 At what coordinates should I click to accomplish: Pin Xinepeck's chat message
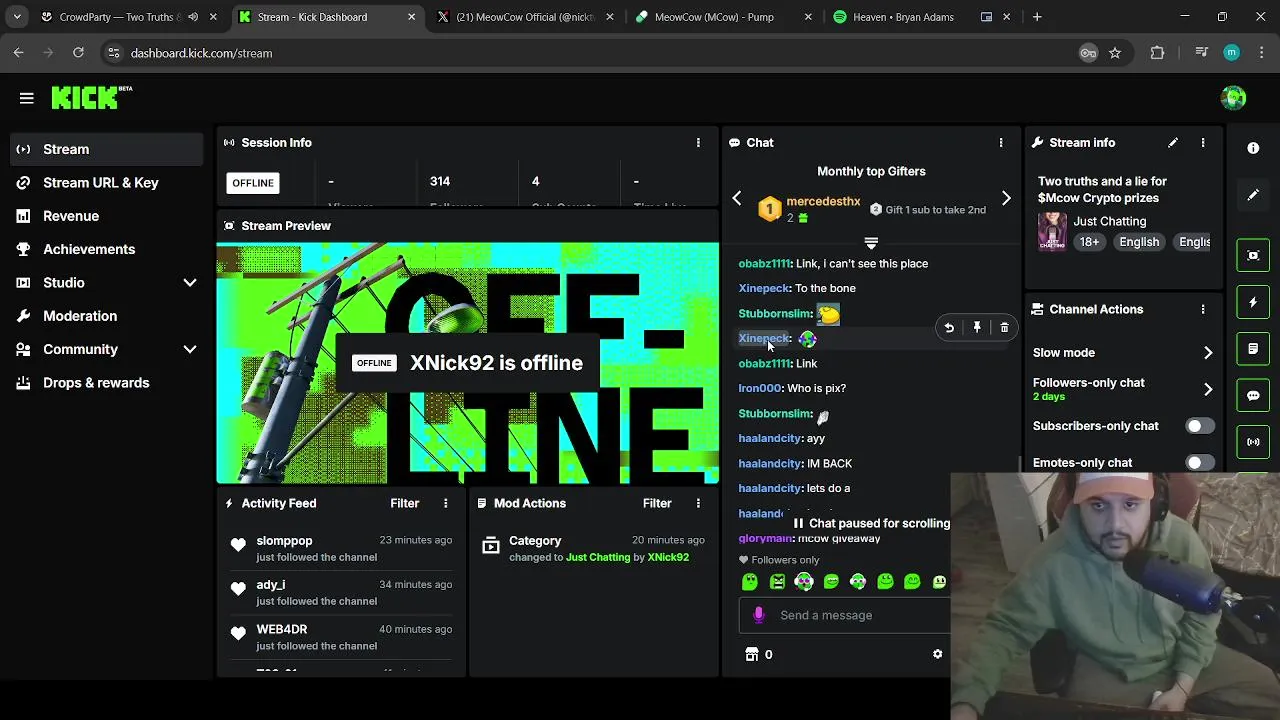point(977,327)
